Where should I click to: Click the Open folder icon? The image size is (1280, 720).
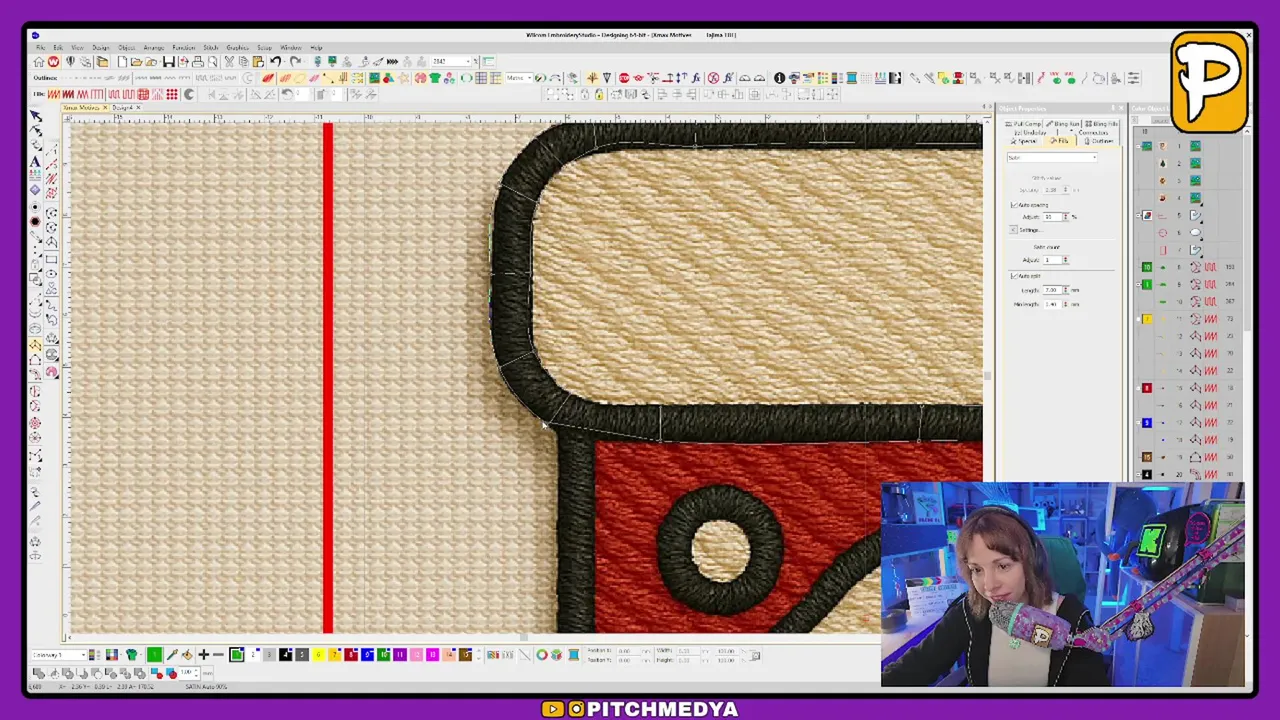(x=136, y=62)
